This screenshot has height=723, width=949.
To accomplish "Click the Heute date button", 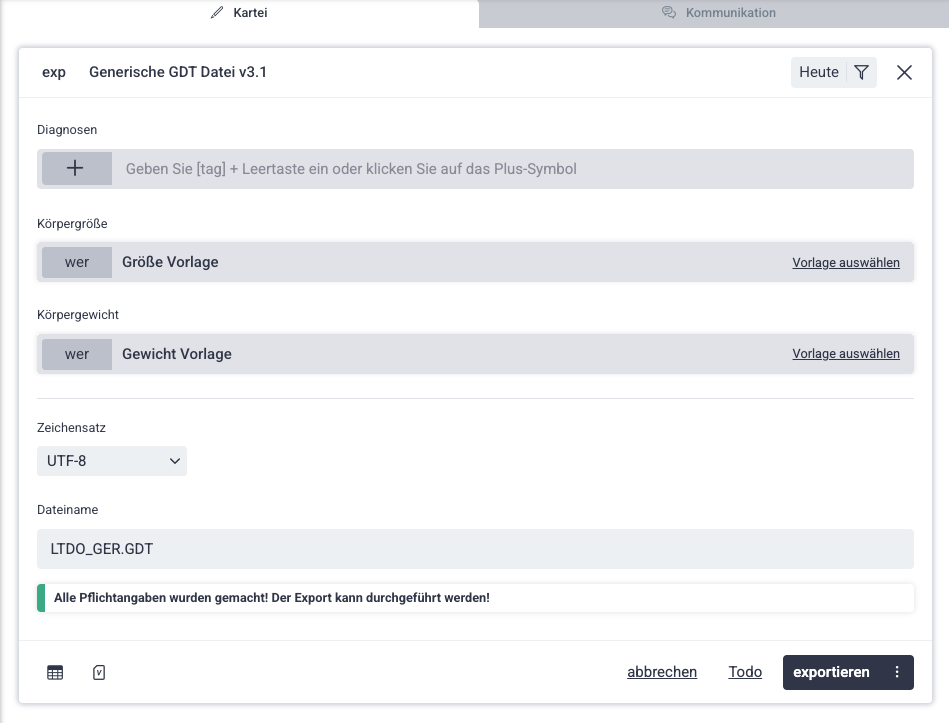I will click(819, 72).
